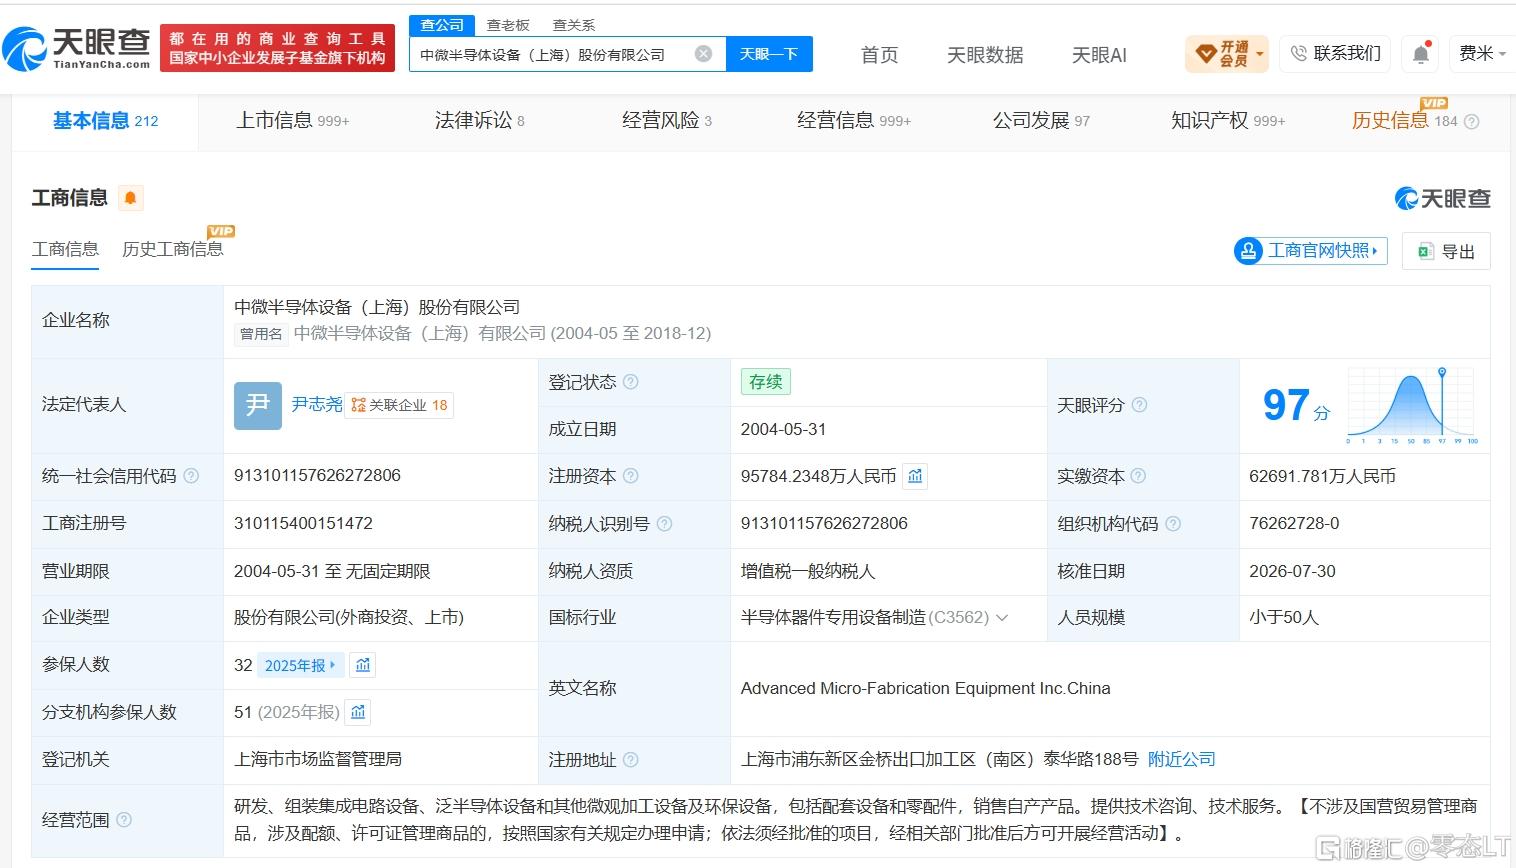Expand the 半导体器件专用设备制造 industry chevron
The height and width of the screenshot is (868, 1516).
tap(1002, 618)
